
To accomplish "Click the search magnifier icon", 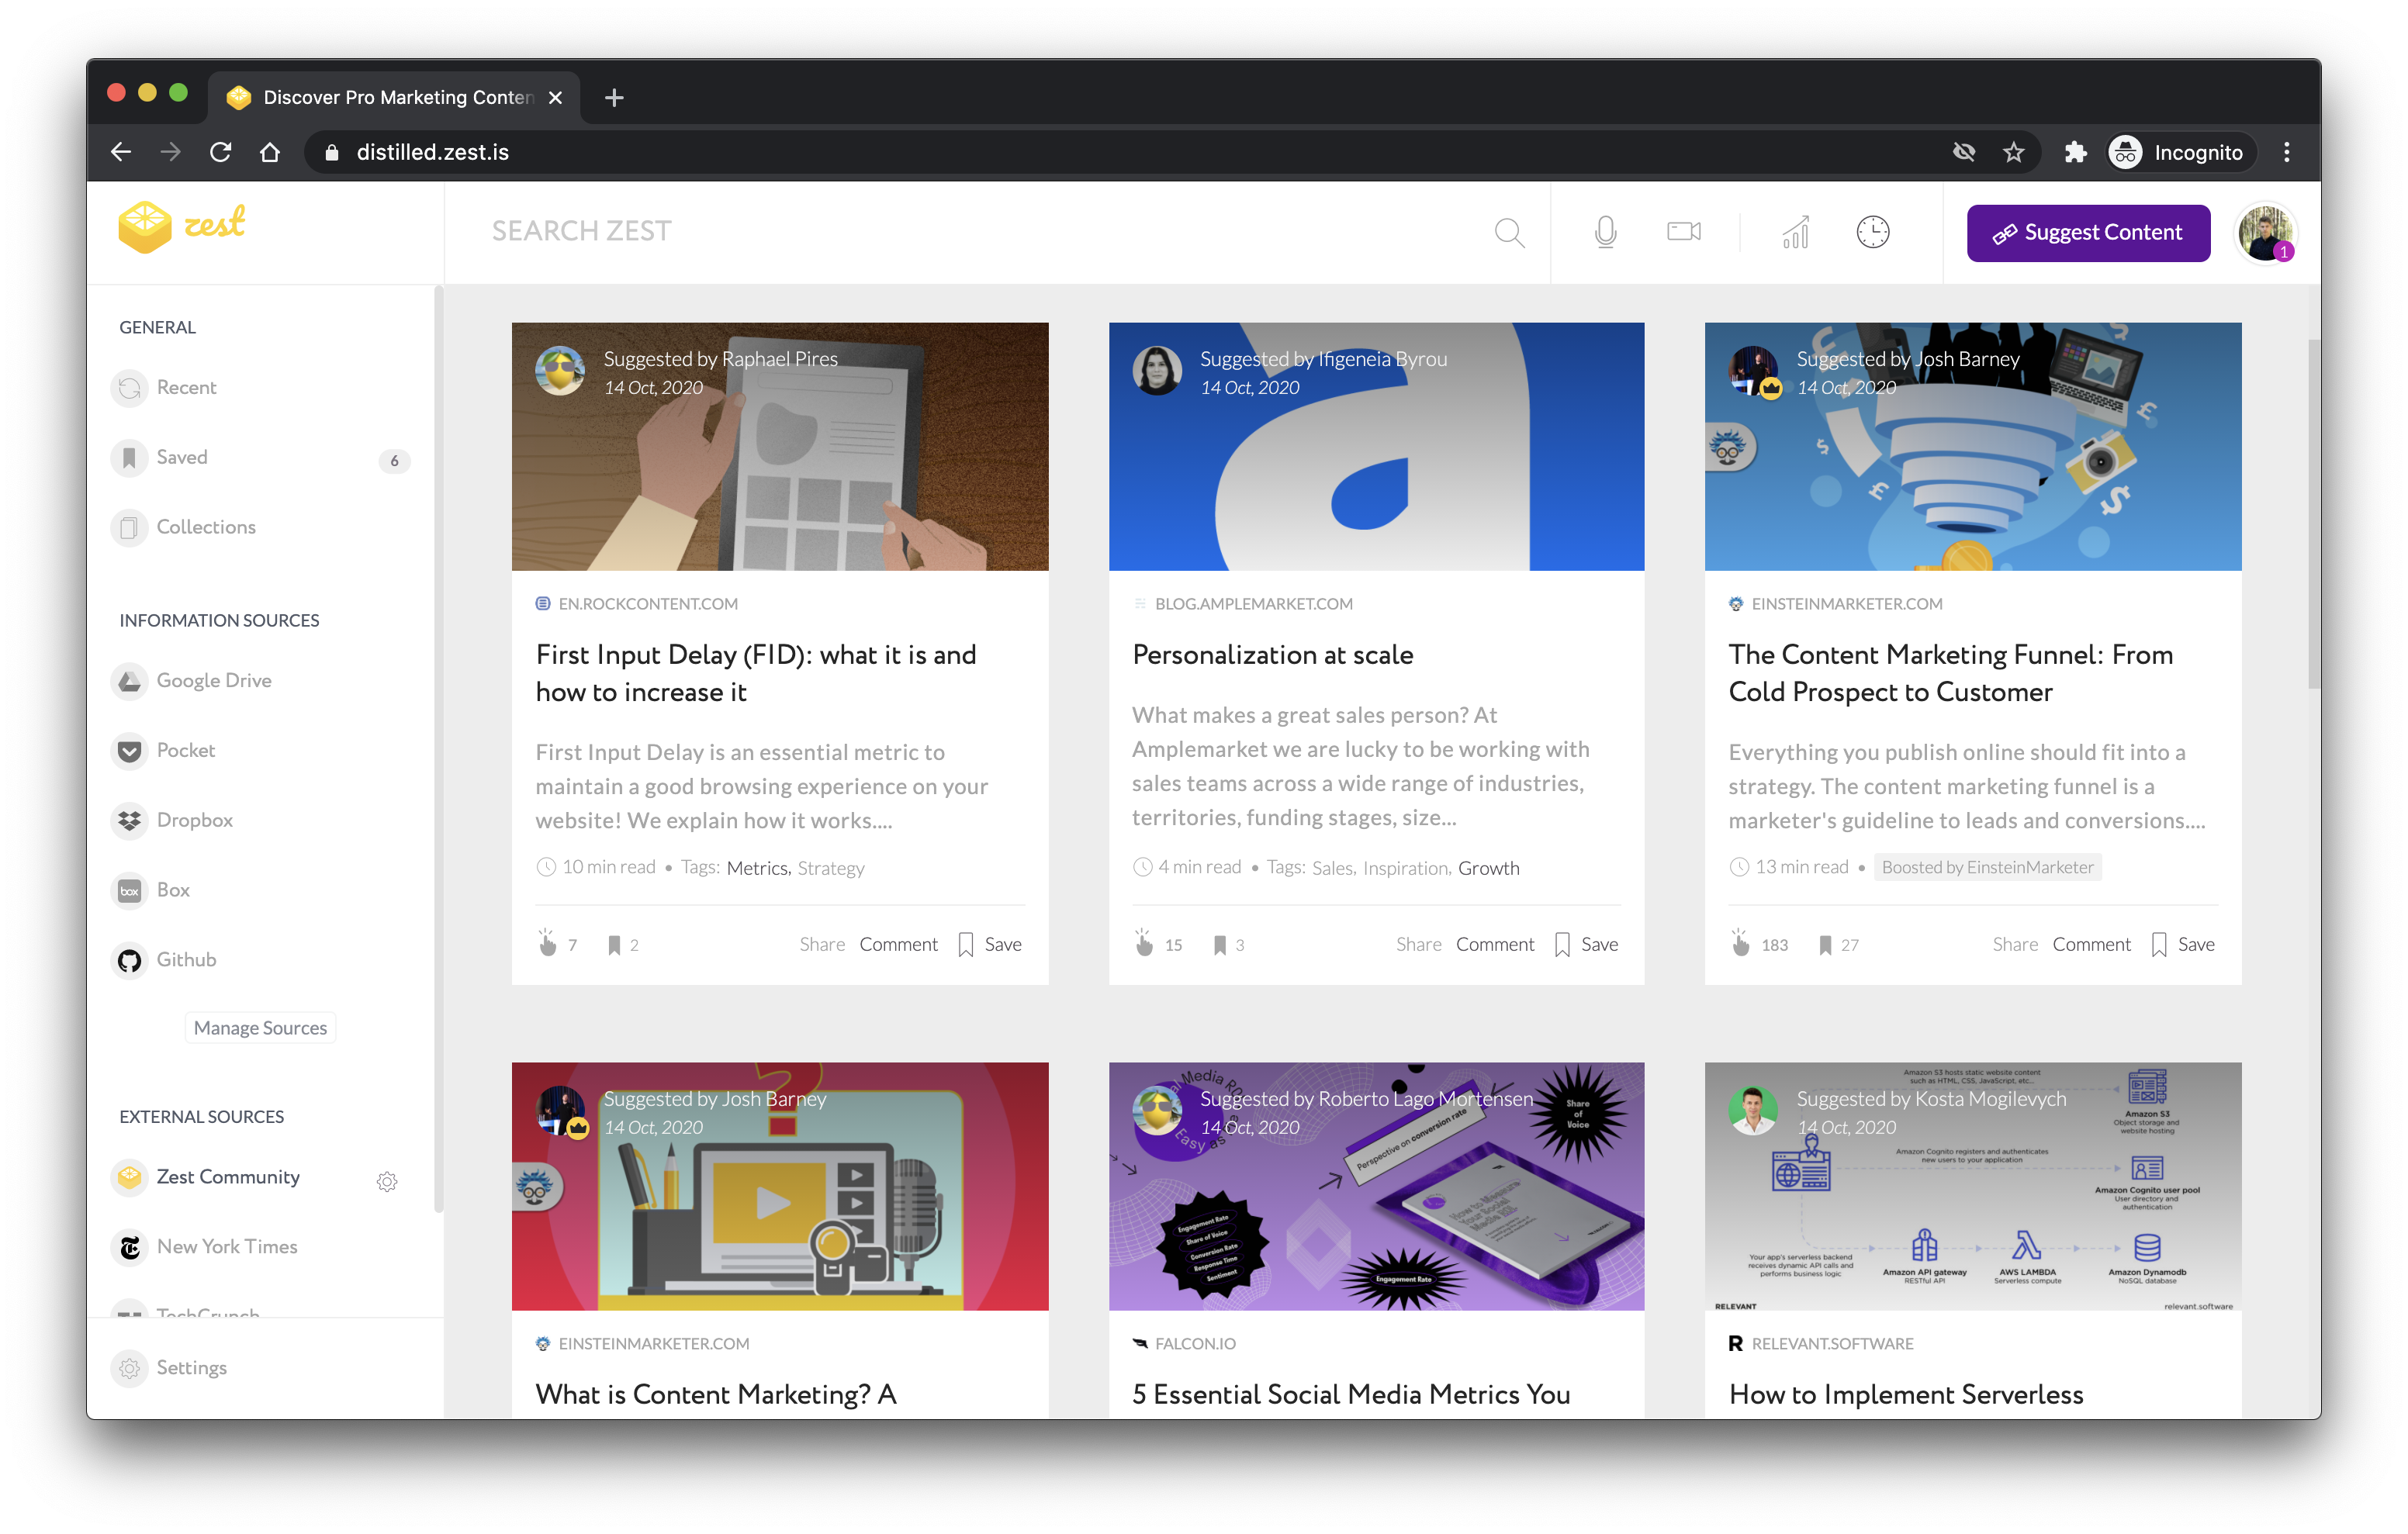I will pos(1509,232).
